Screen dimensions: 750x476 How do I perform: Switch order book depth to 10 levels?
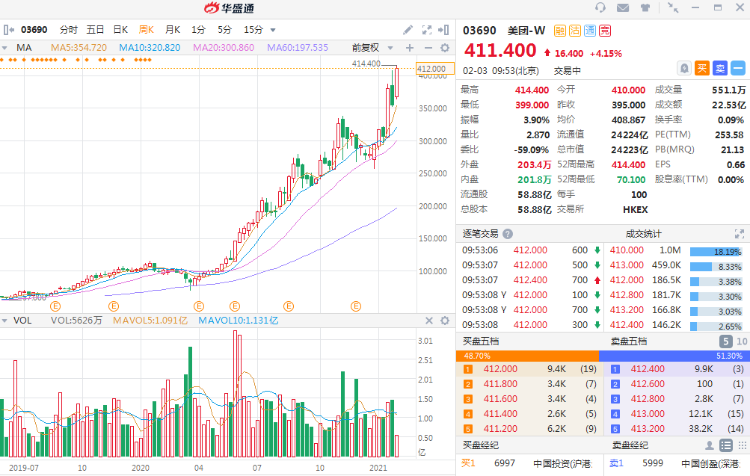click(x=739, y=342)
